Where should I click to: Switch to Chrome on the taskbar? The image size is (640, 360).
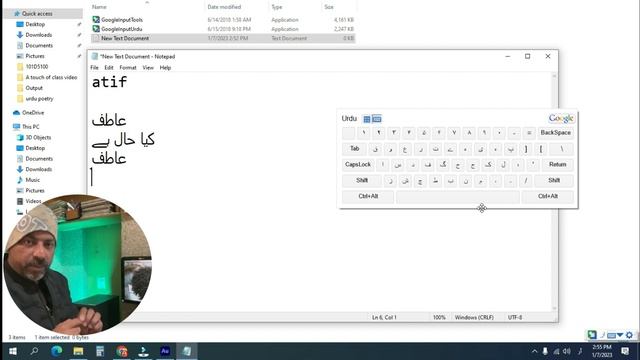point(122,351)
